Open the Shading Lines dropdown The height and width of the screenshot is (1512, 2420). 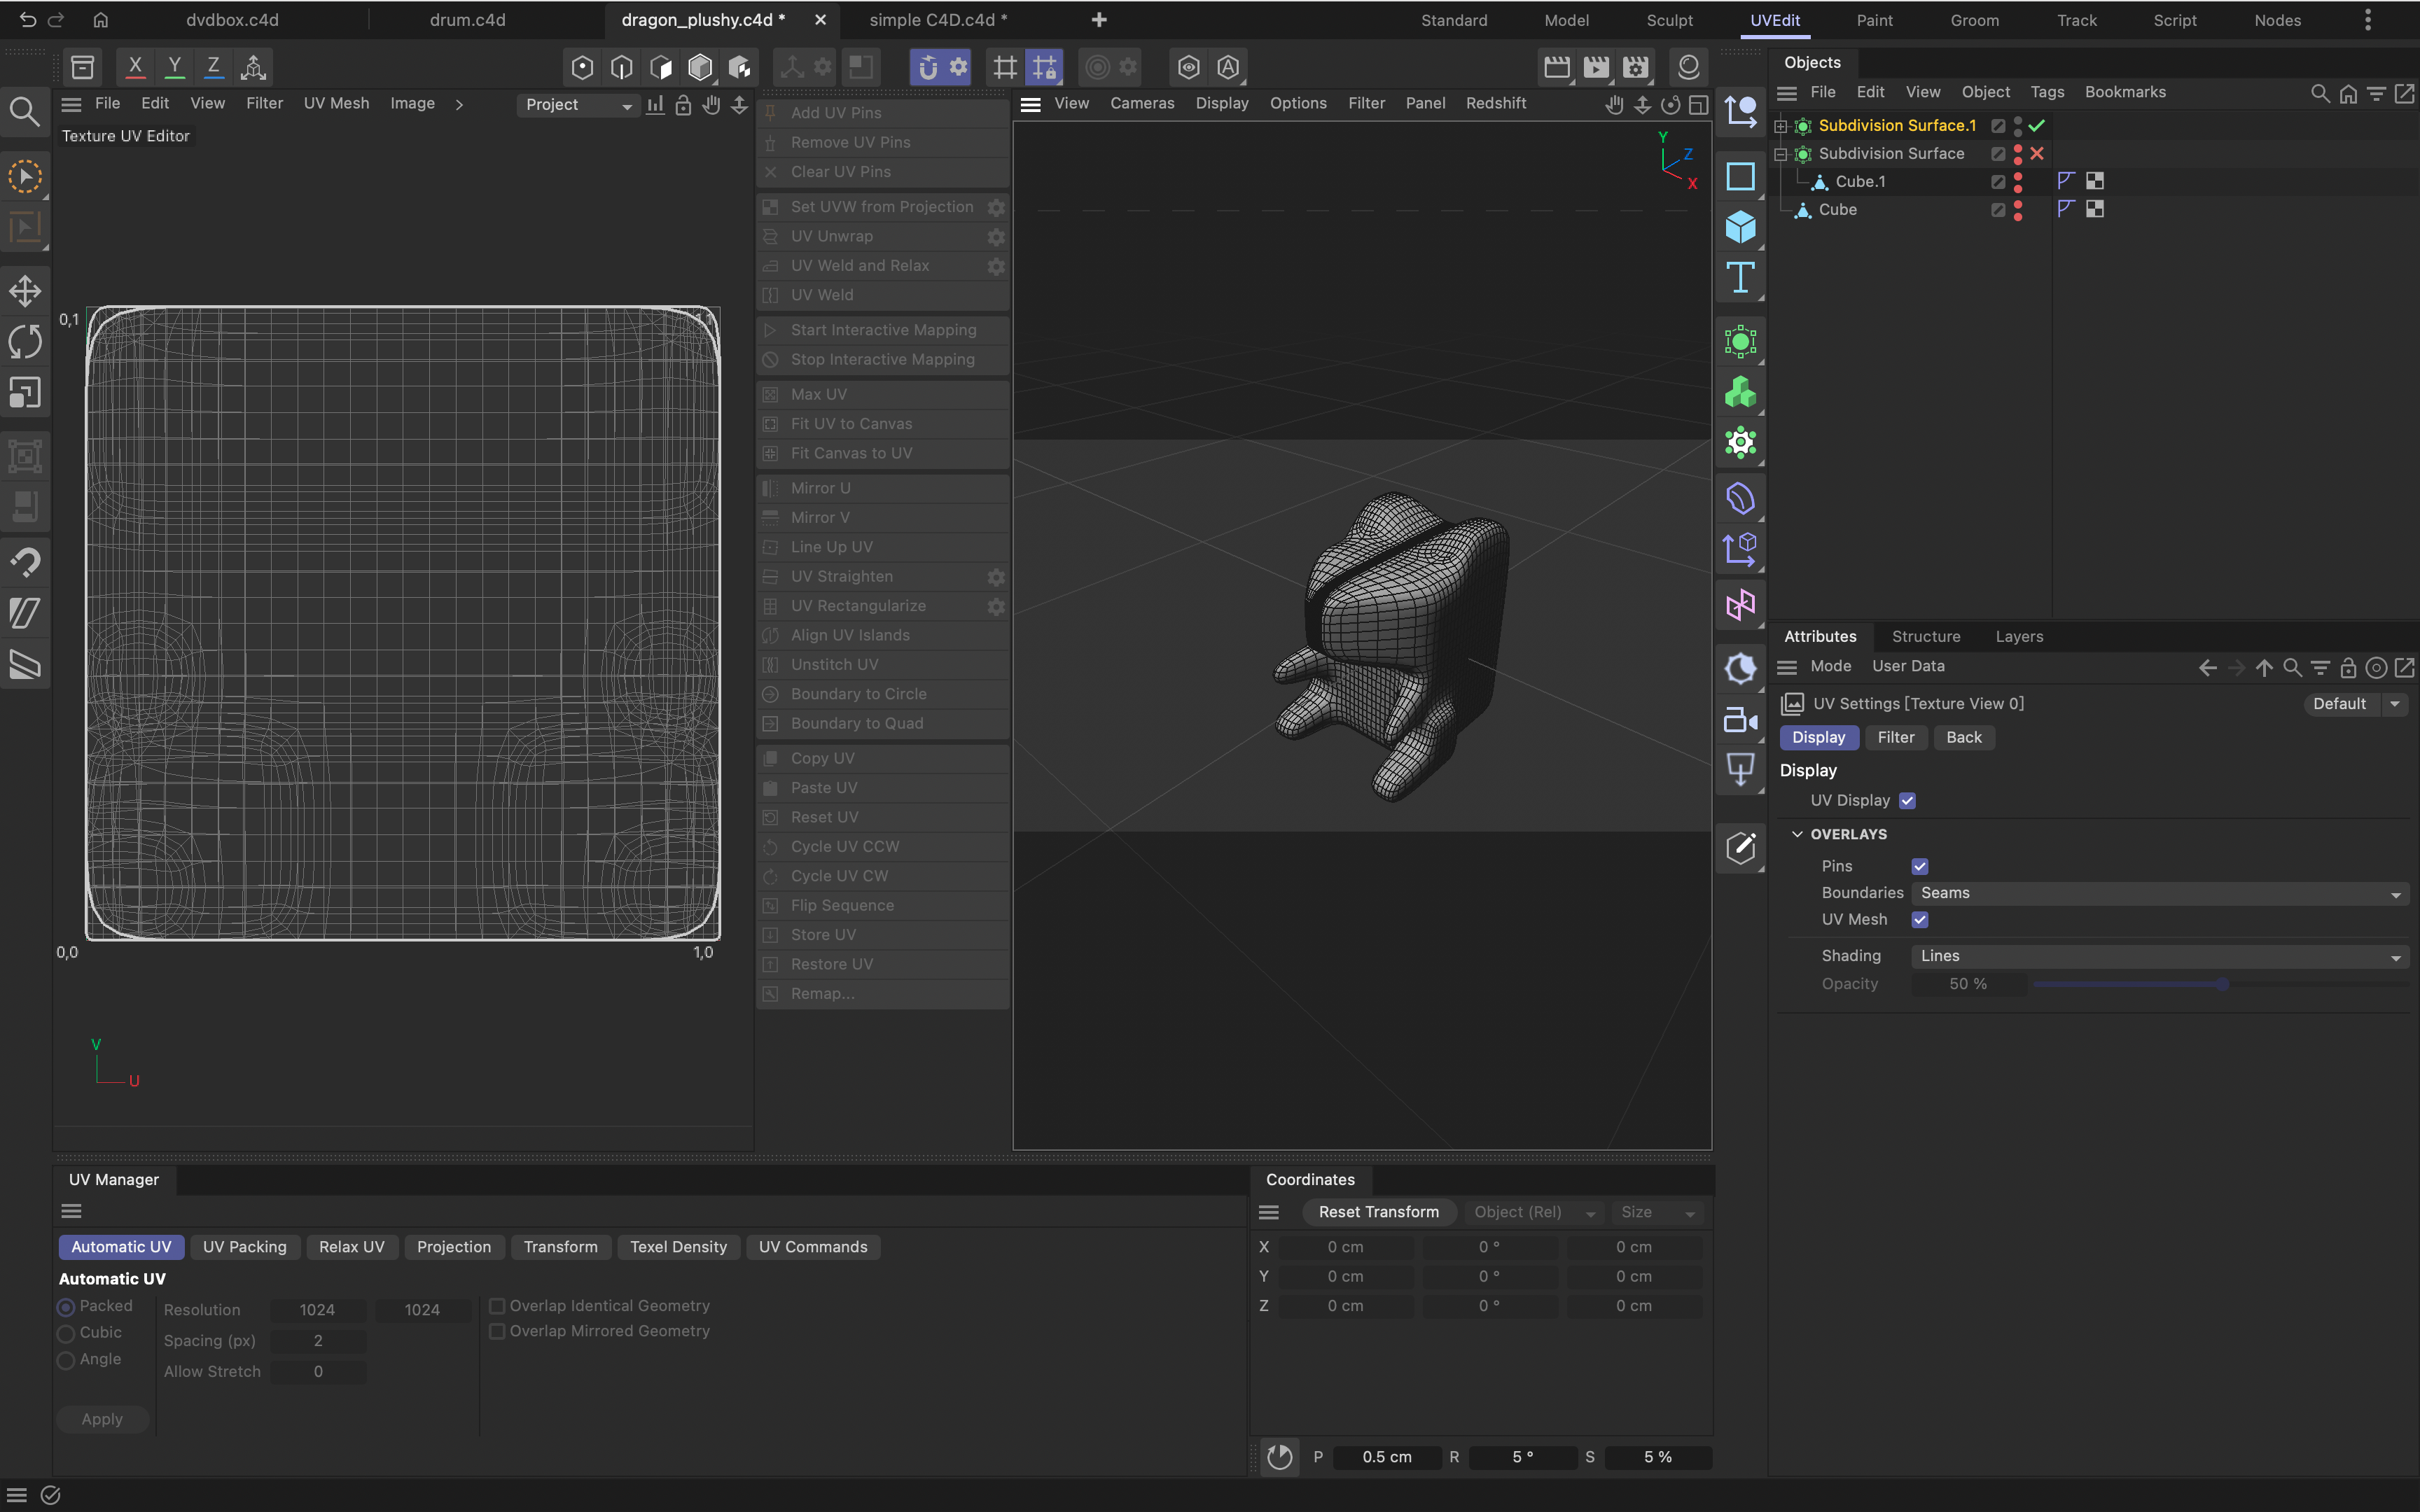(2159, 956)
